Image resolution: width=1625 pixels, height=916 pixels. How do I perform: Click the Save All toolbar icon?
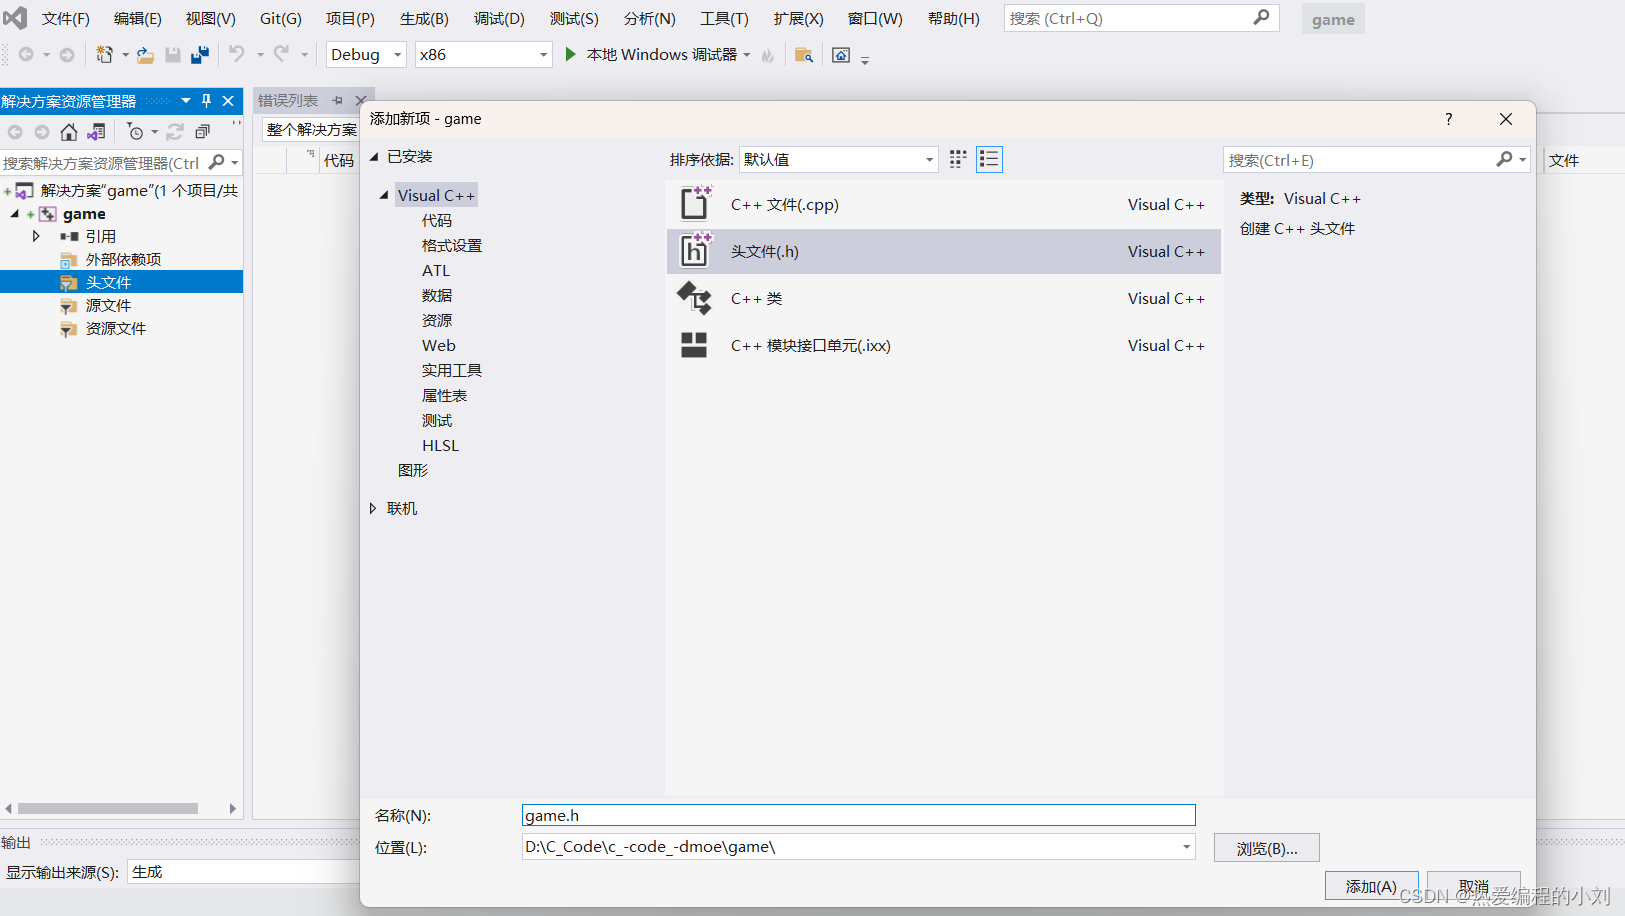[200, 55]
